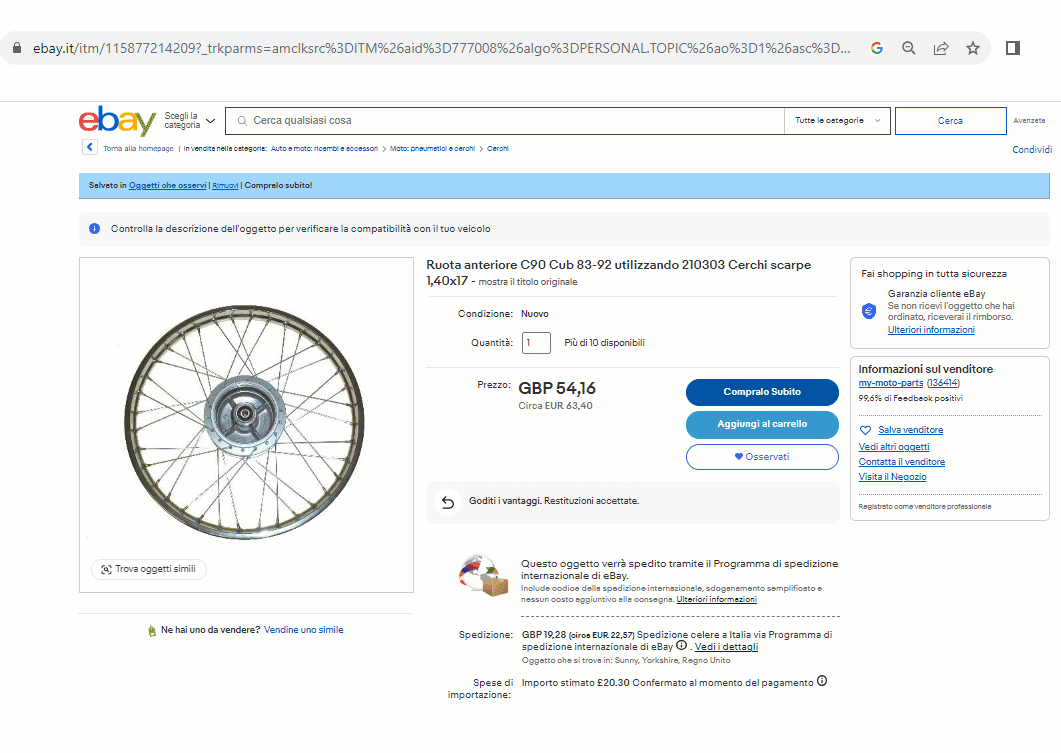
Task: Click the eBay logo
Action: point(117,121)
